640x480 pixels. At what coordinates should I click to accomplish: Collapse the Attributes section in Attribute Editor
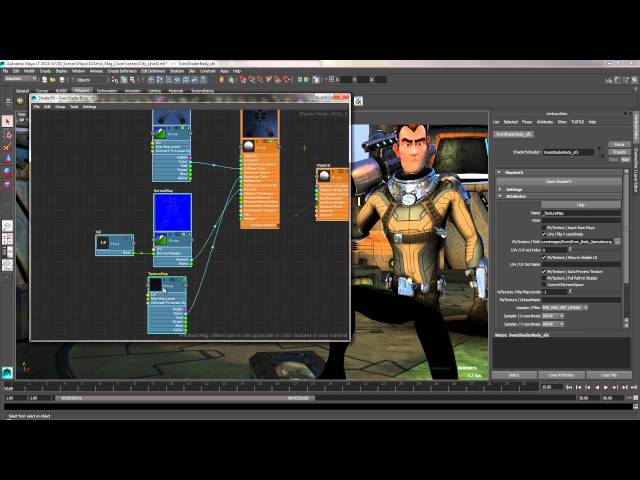coord(500,196)
